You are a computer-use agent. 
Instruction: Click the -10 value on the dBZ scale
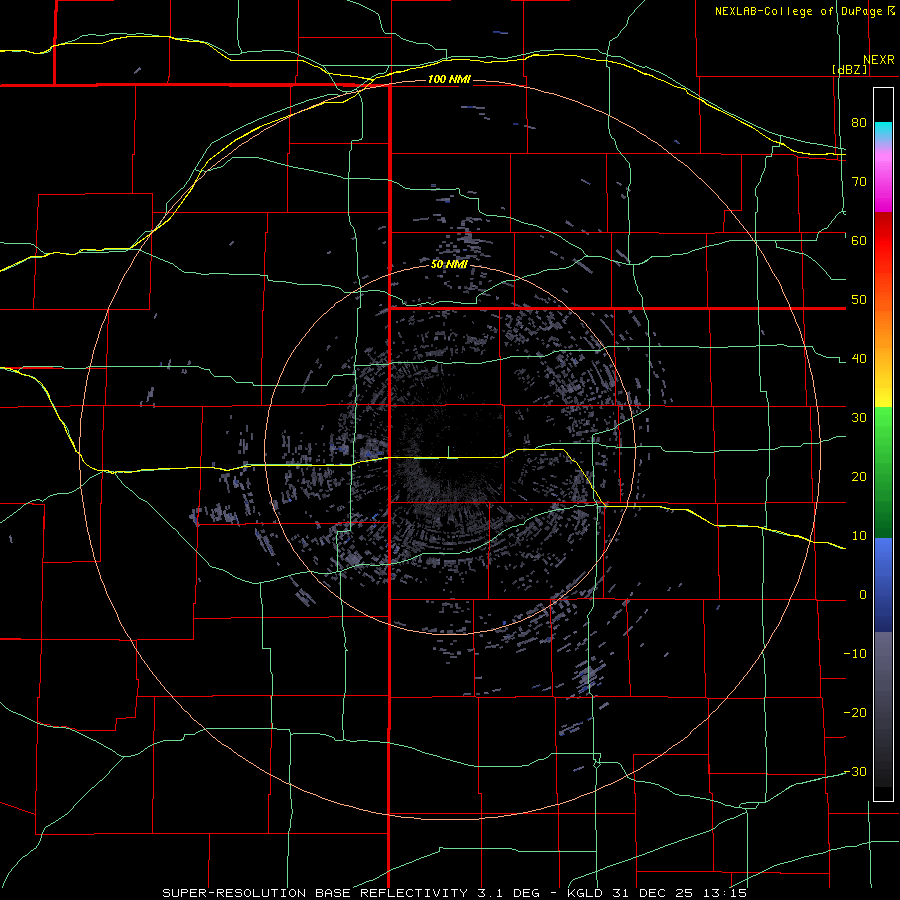(x=855, y=654)
